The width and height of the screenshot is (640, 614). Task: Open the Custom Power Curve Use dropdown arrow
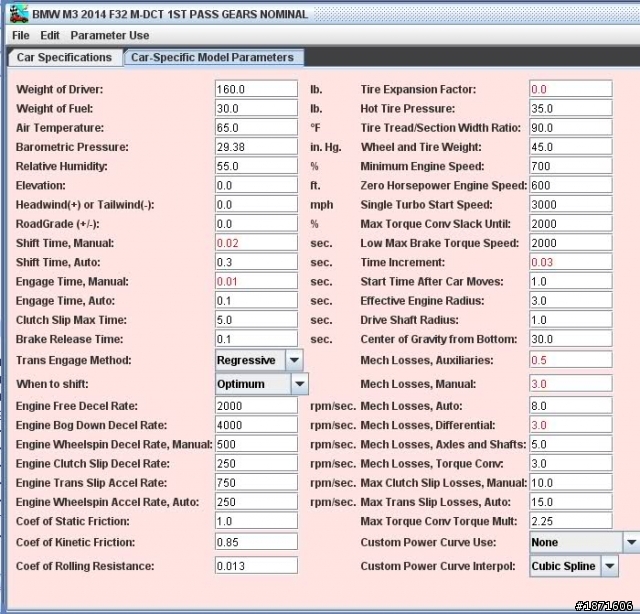pos(631,543)
